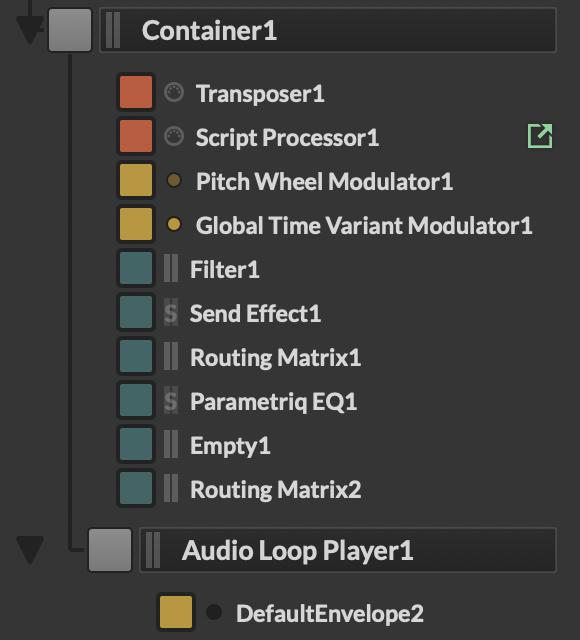Click the teal square next to Send Effect1
580x640 pixels.
pyautogui.click(x=136, y=313)
